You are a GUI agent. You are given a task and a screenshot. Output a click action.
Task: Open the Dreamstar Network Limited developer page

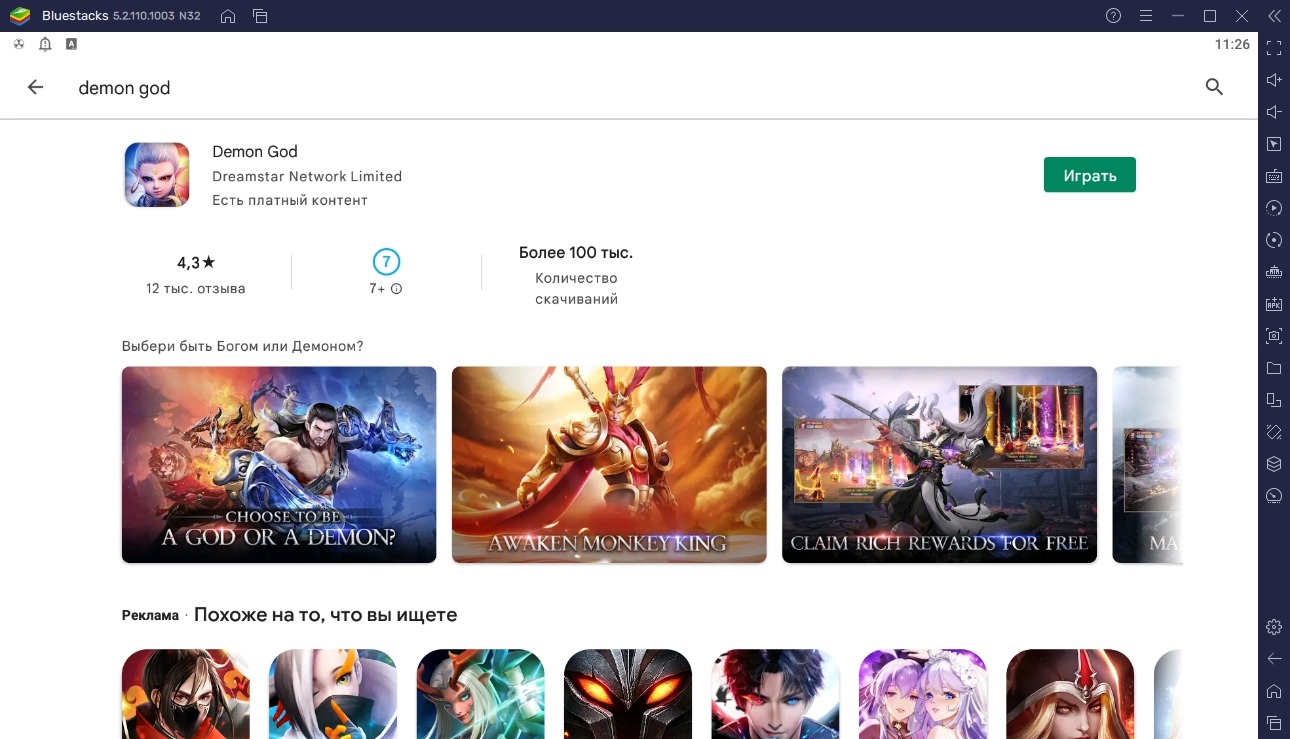(307, 176)
